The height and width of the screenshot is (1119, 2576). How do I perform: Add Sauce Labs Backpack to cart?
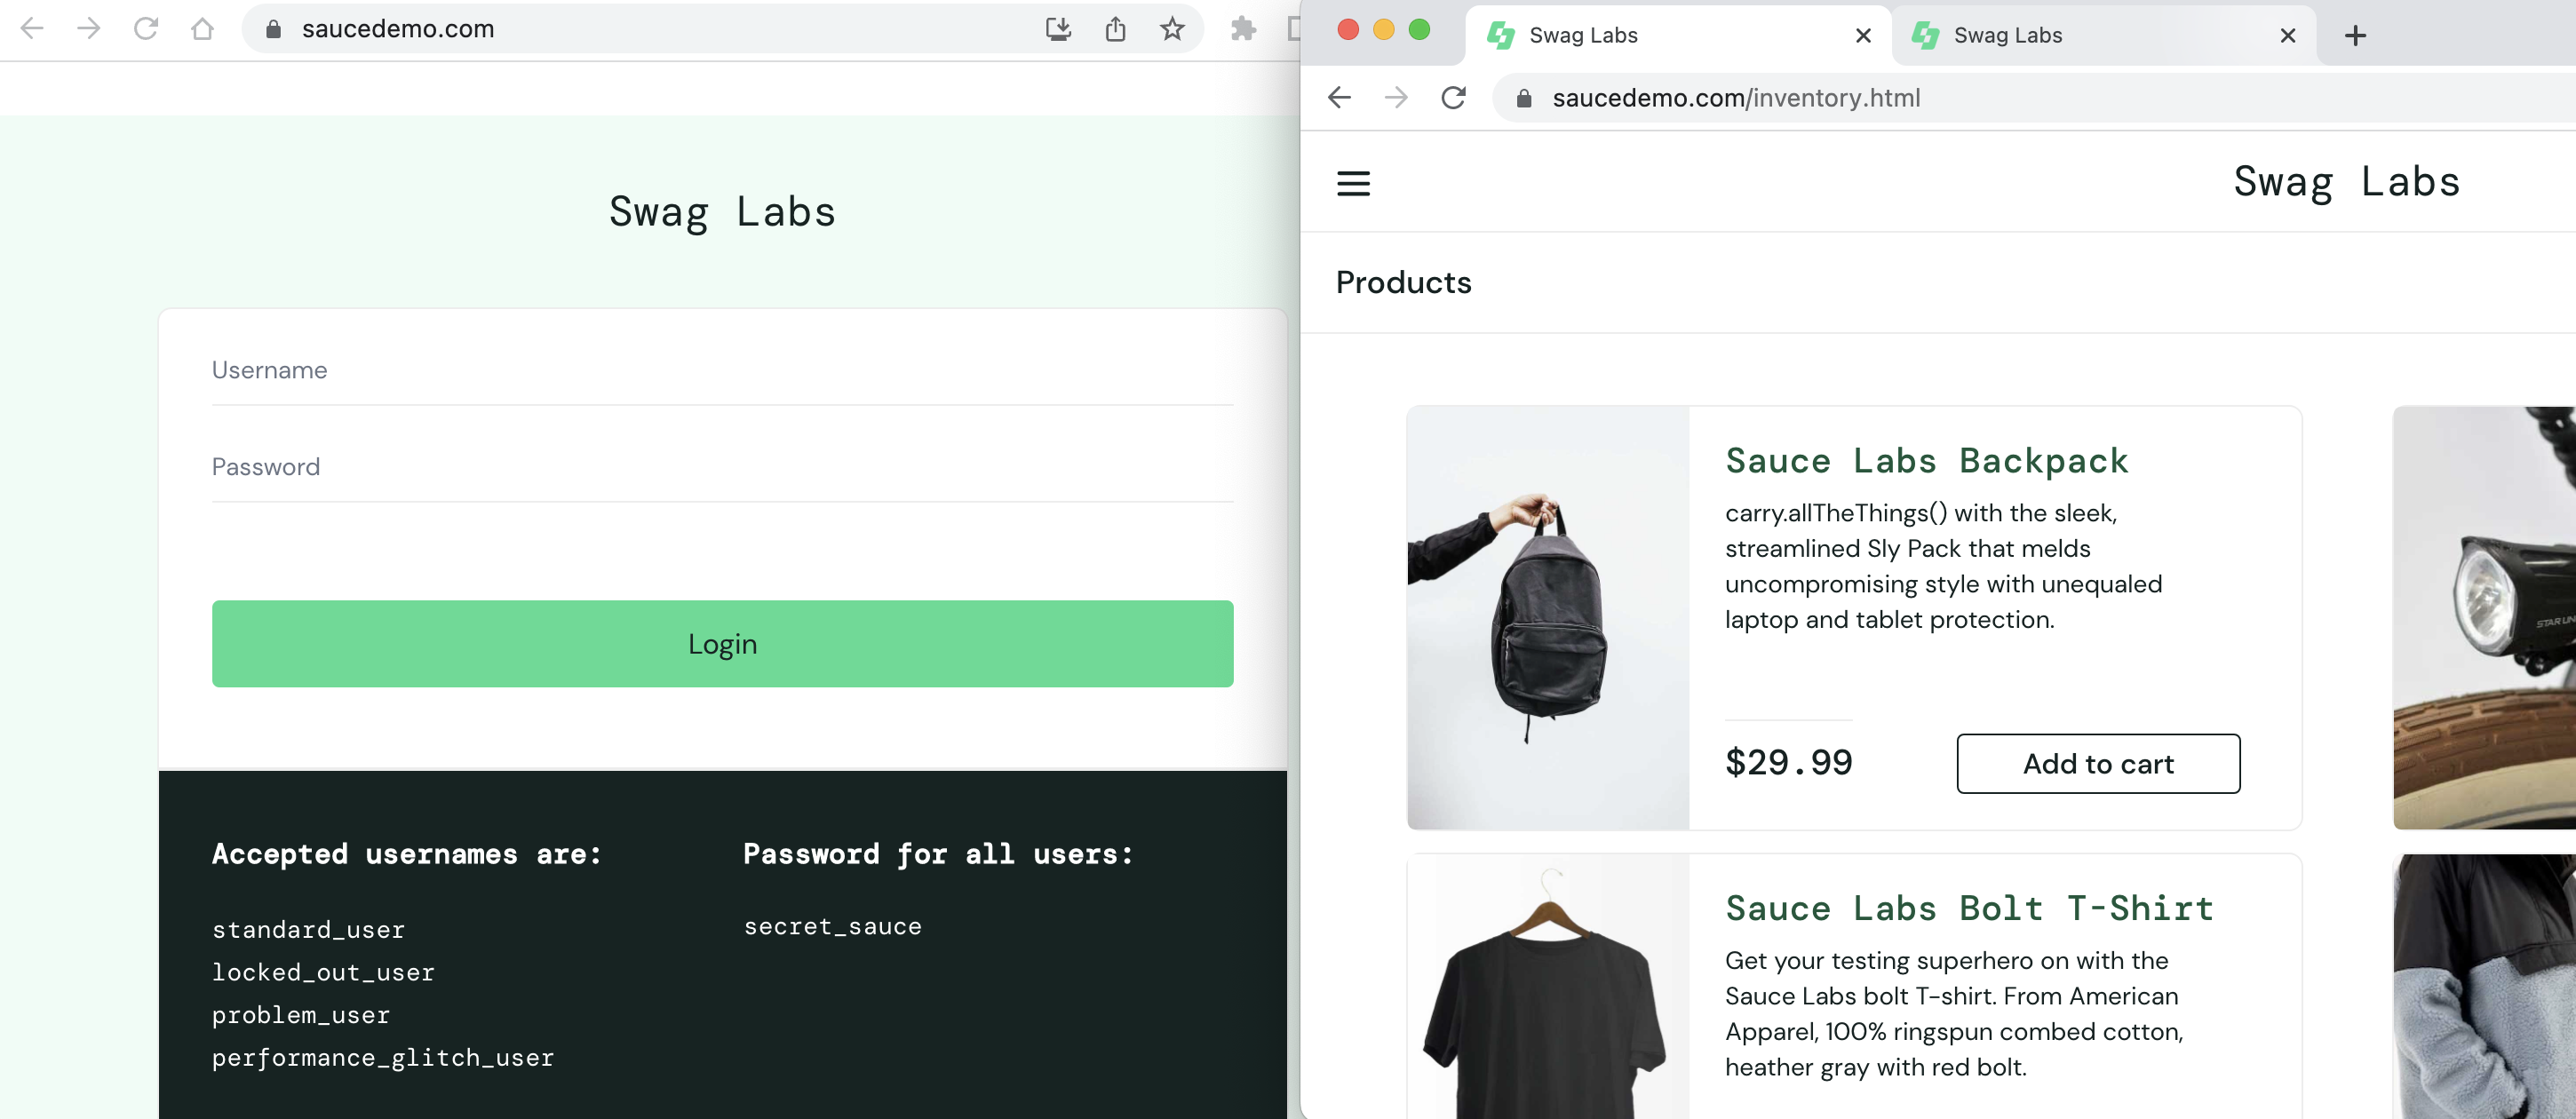2098,763
